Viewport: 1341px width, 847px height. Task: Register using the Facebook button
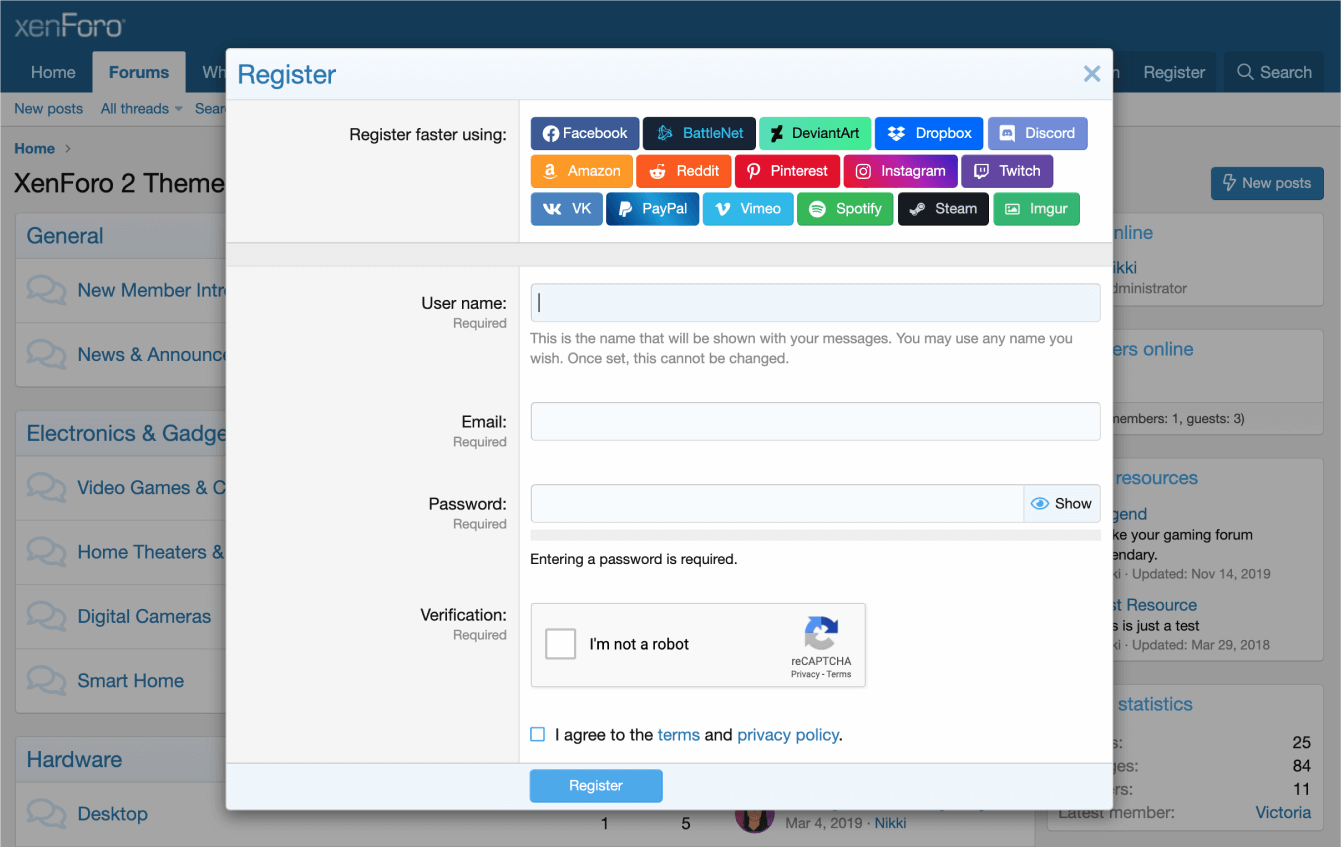tap(585, 133)
